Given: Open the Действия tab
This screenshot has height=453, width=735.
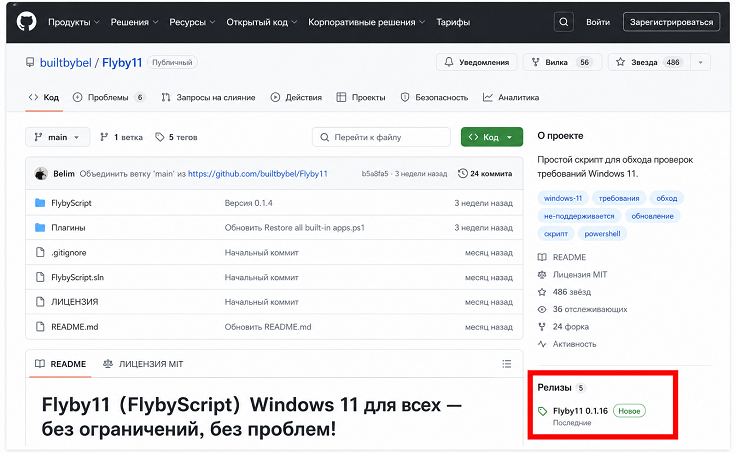Looking at the screenshot, I should pyautogui.click(x=296, y=98).
